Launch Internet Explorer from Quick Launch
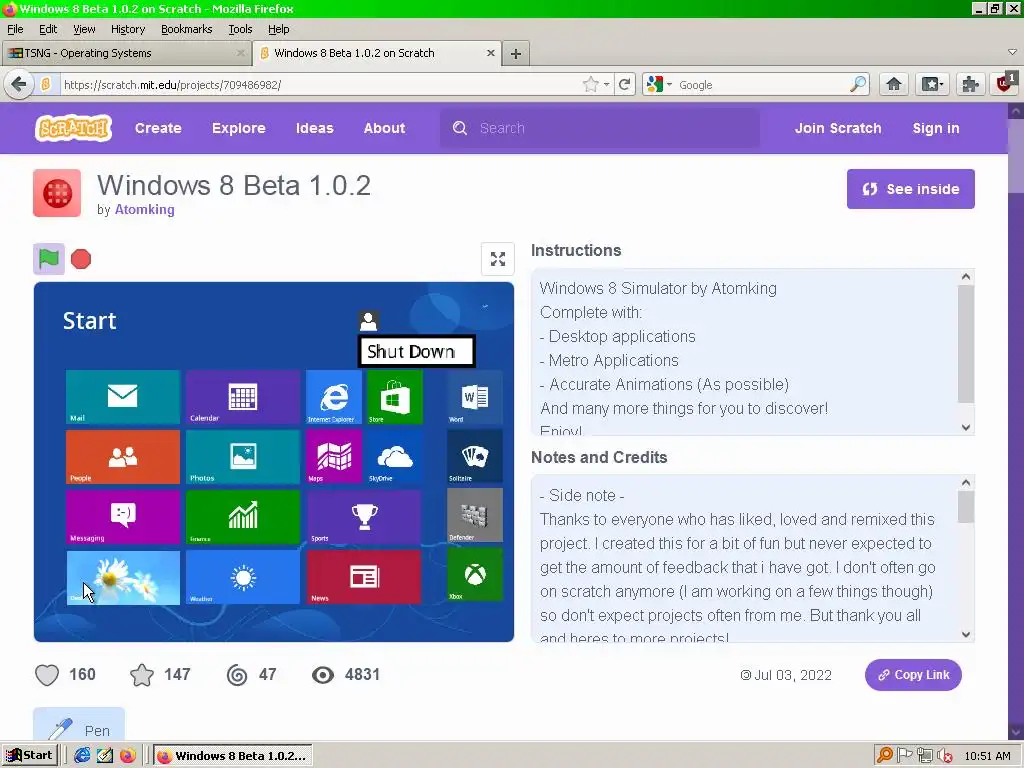1024x768 pixels. pos(82,756)
